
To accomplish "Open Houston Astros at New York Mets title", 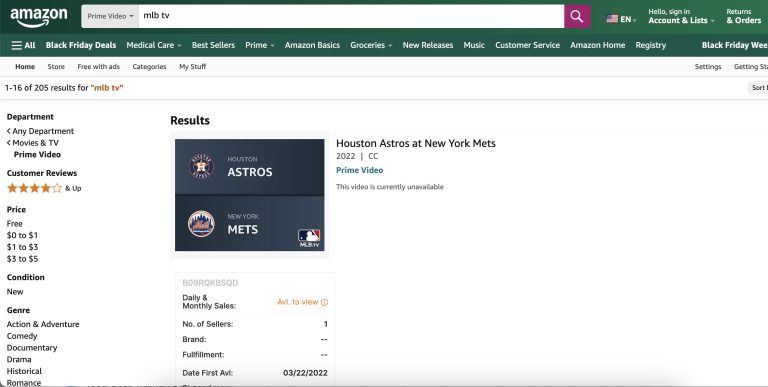I will point(416,144).
